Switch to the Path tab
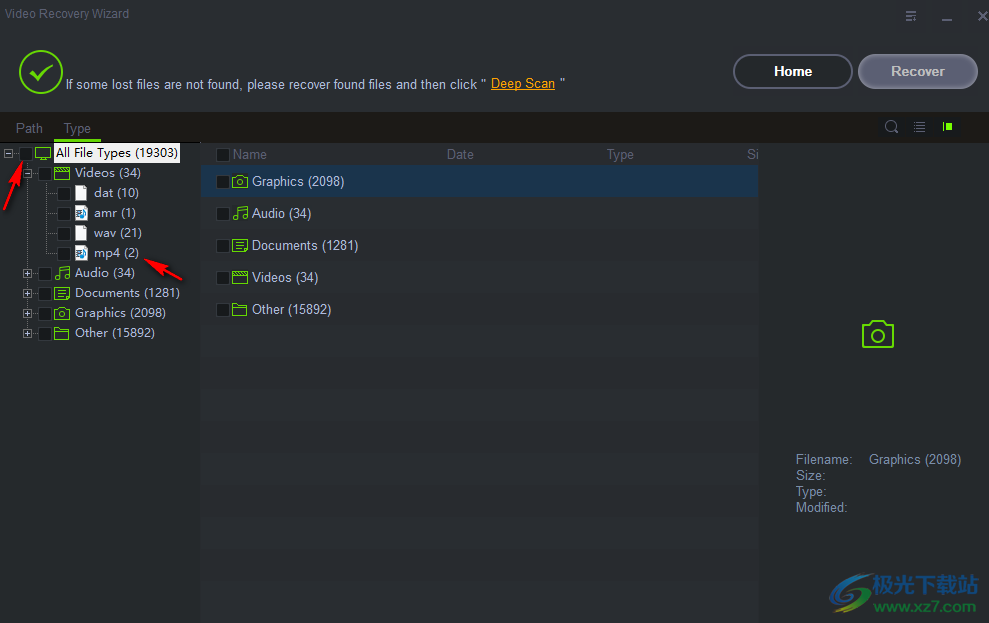This screenshot has width=989, height=623. coord(29,128)
